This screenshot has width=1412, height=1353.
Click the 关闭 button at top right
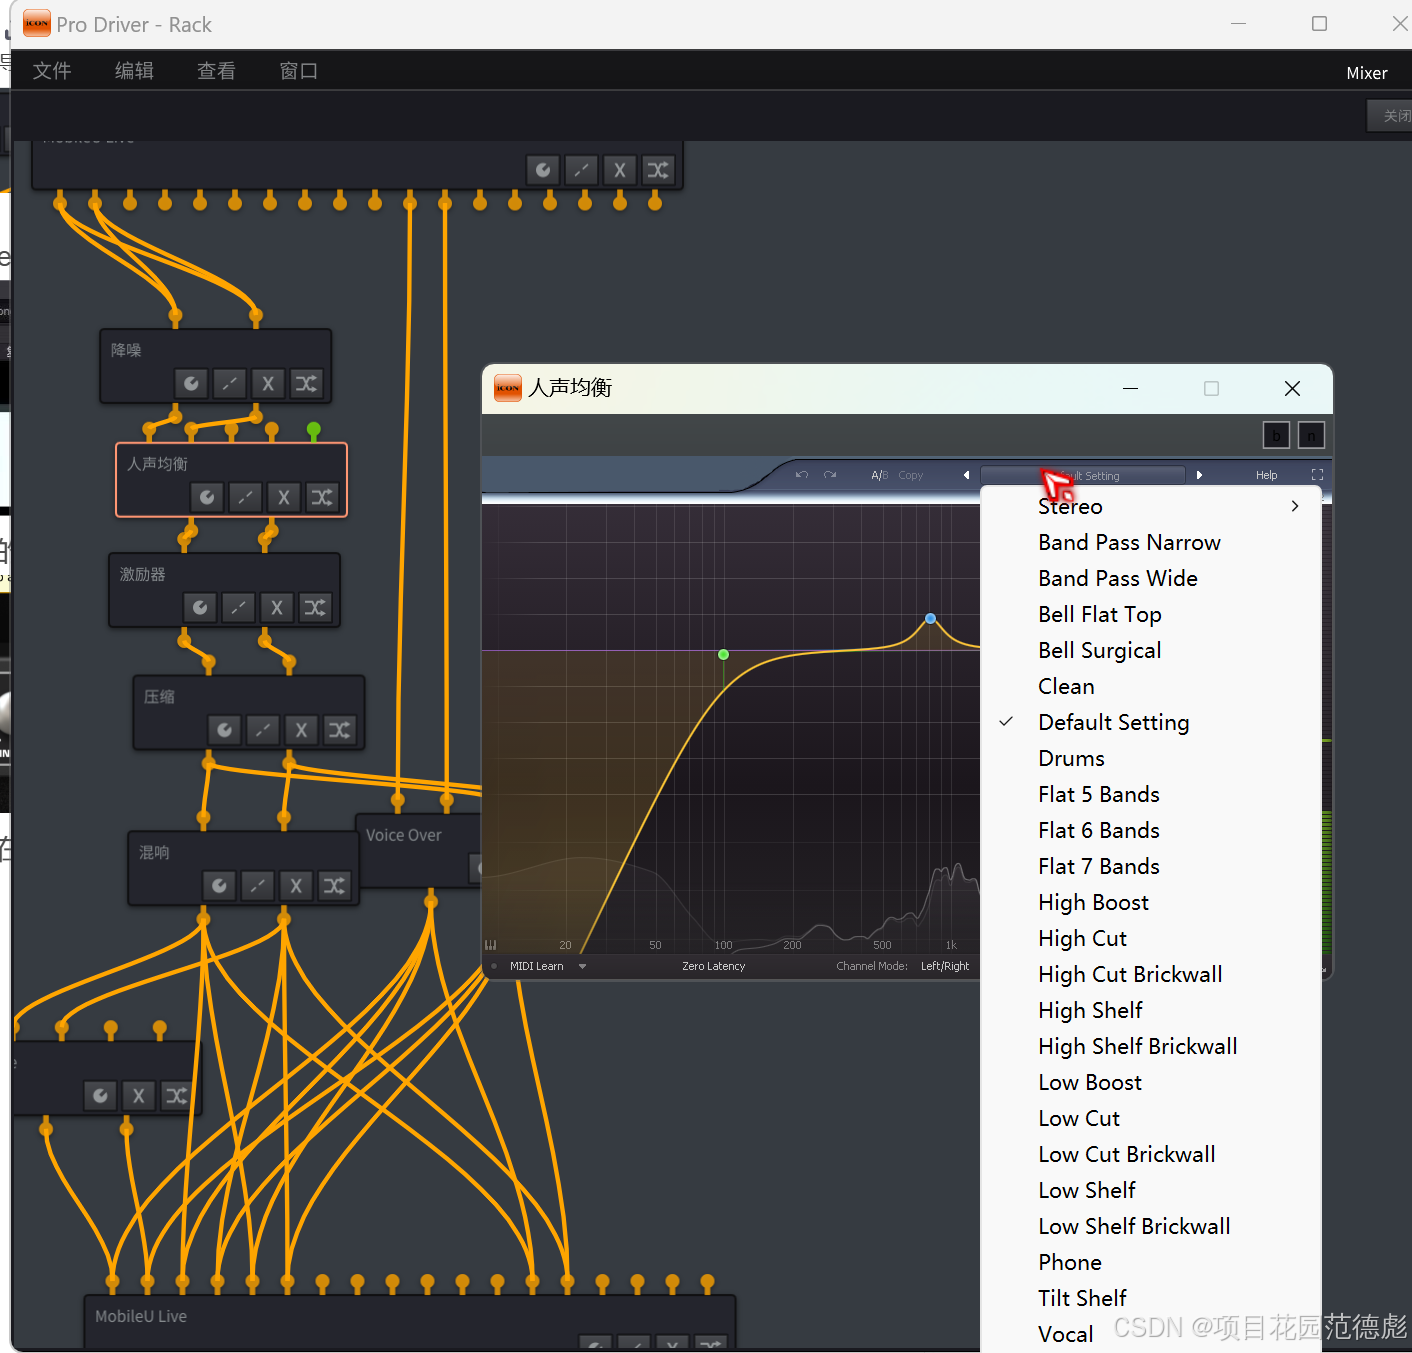pyautogui.click(x=1392, y=116)
